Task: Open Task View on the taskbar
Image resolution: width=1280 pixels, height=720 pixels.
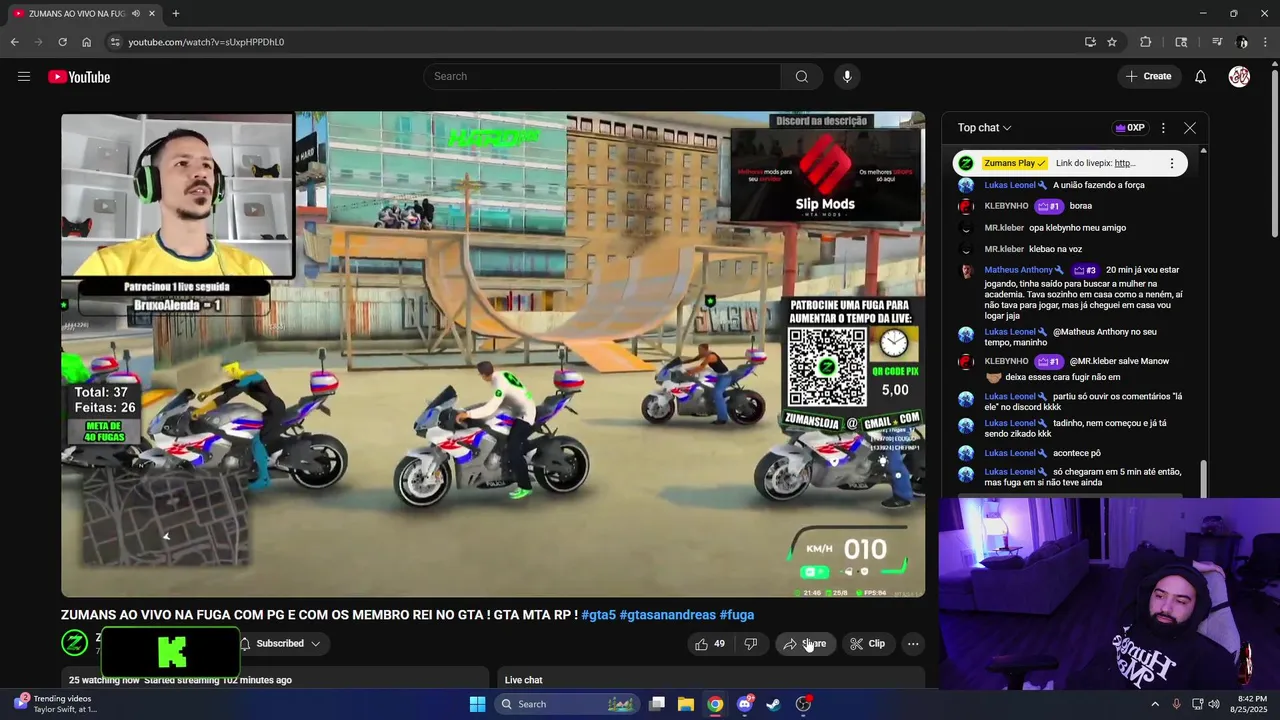Action: tap(657, 704)
